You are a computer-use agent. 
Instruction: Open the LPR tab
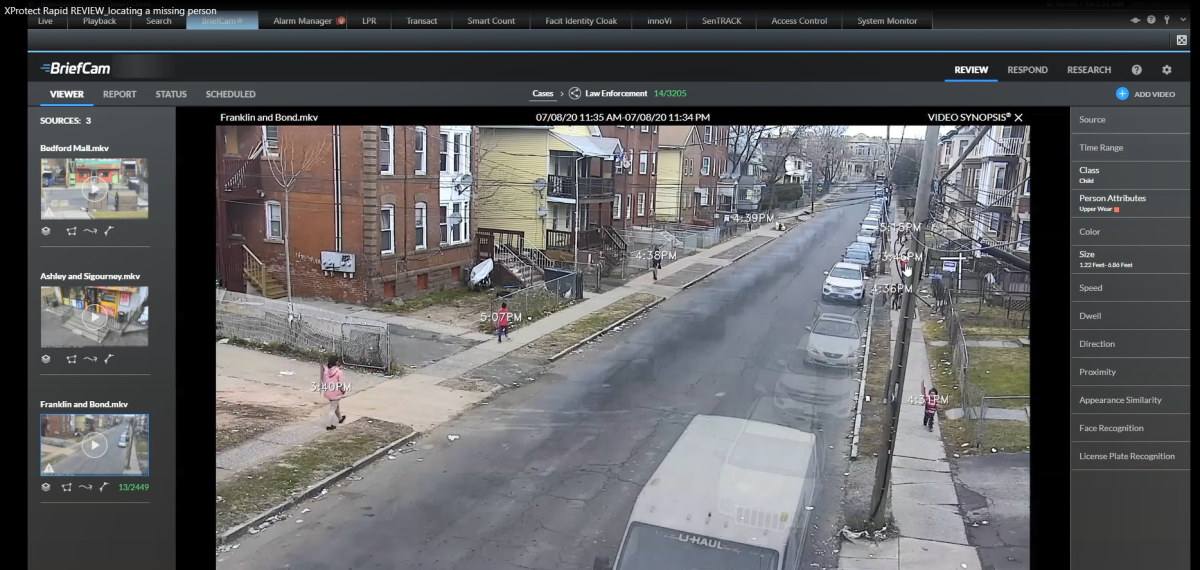click(369, 21)
